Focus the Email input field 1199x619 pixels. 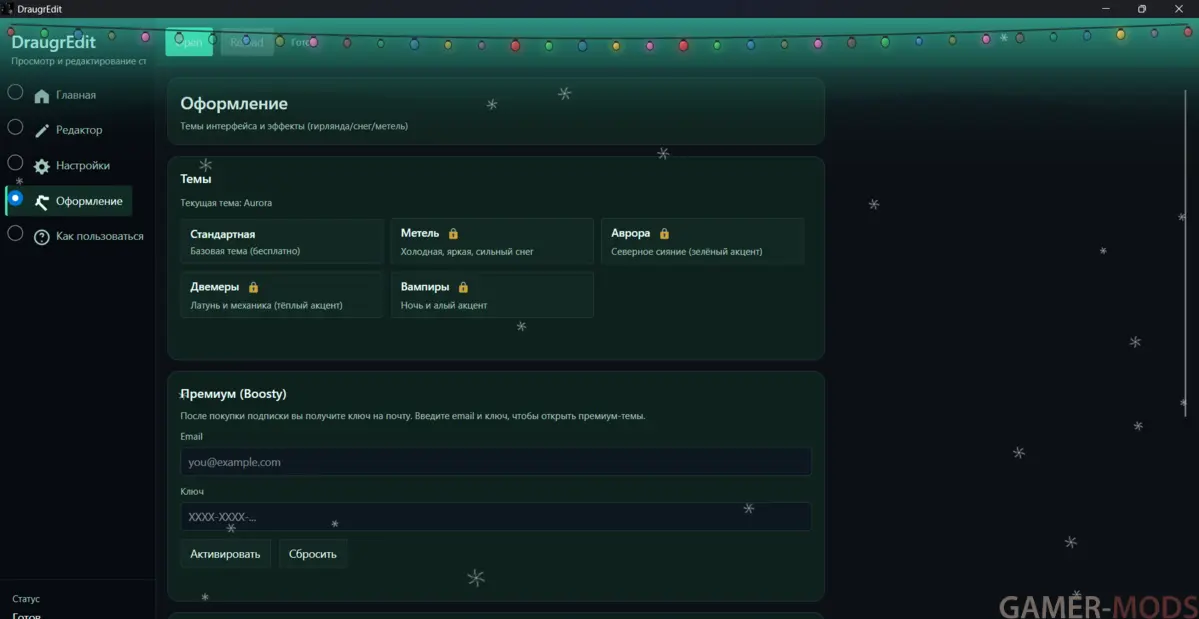495,462
